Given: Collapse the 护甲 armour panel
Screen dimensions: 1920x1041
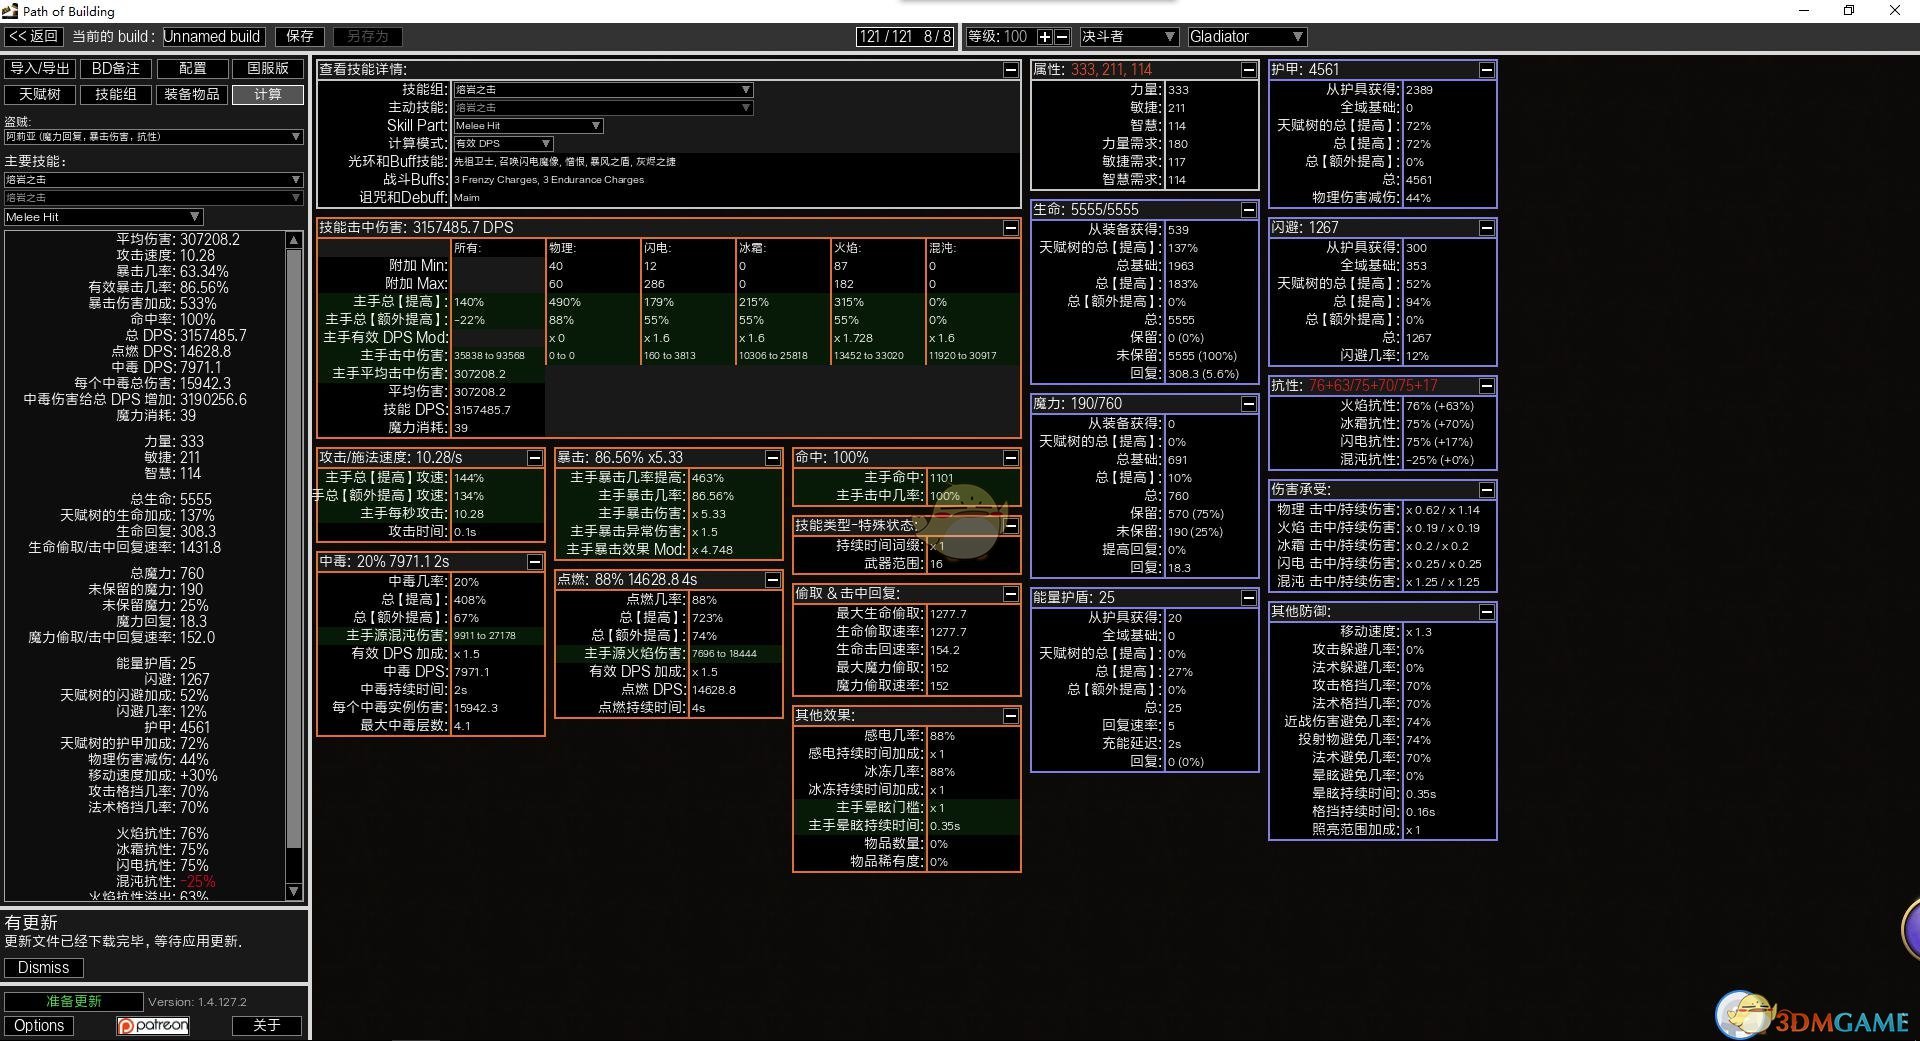Looking at the screenshot, I should click(x=1486, y=70).
